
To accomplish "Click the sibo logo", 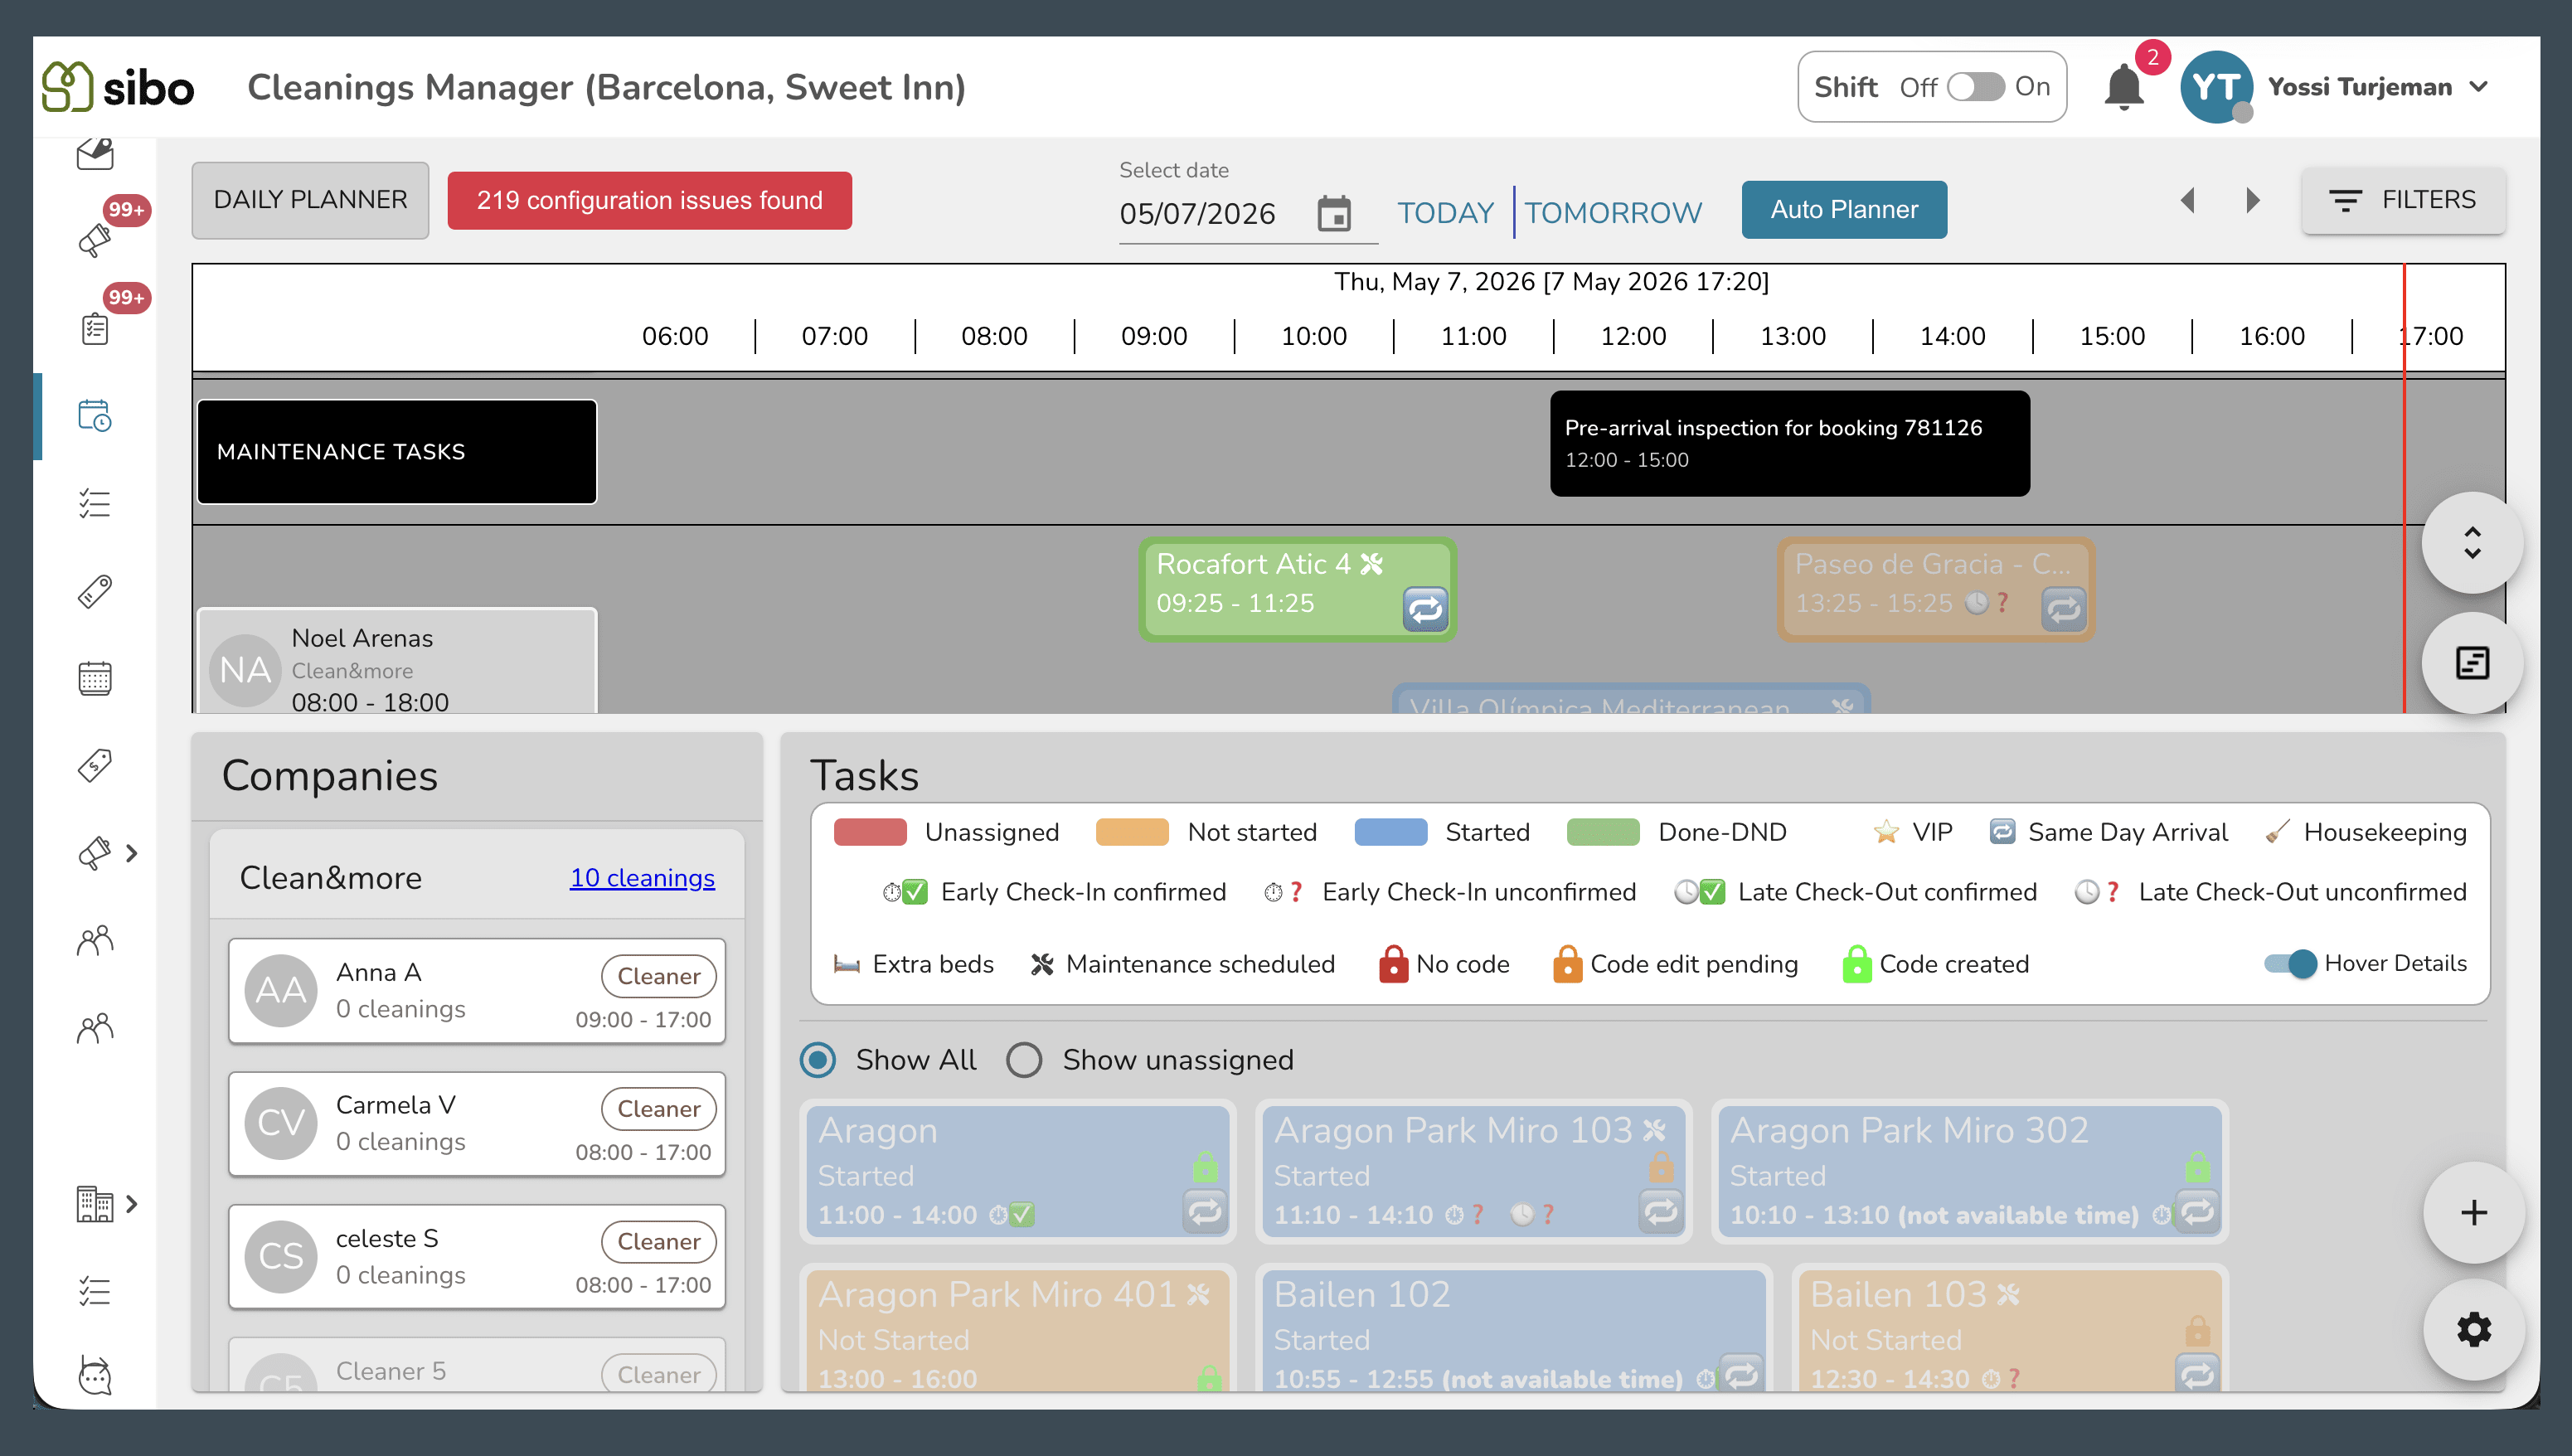I will click(x=118, y=87).
